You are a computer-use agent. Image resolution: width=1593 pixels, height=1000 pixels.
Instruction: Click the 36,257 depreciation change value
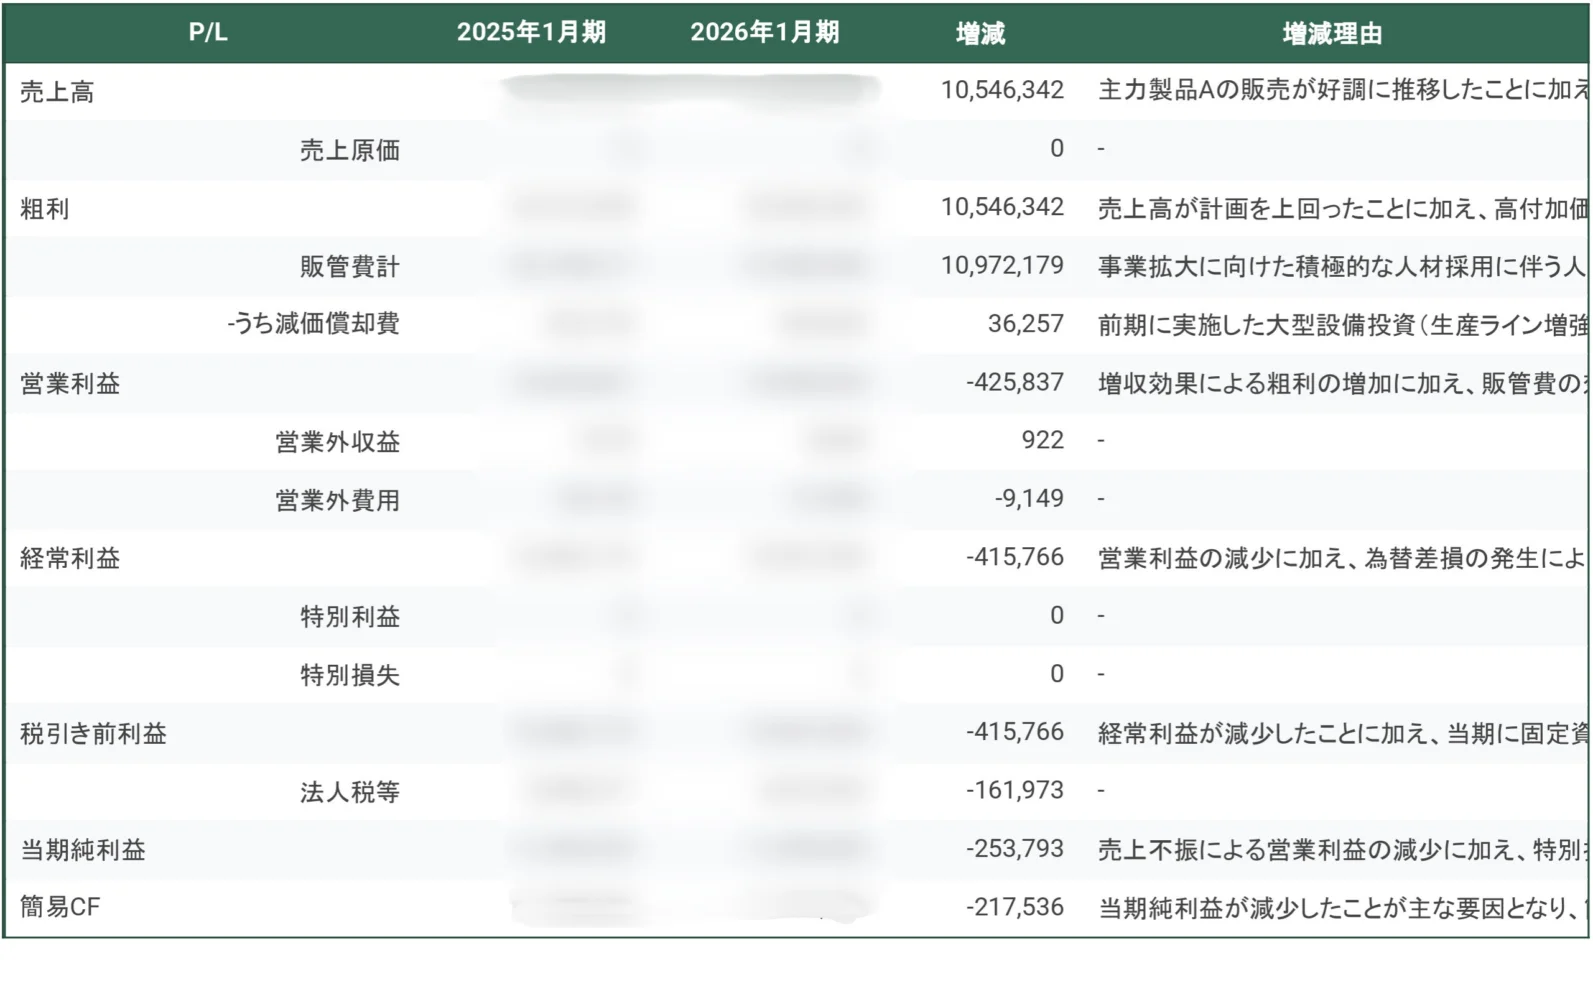1026,324
